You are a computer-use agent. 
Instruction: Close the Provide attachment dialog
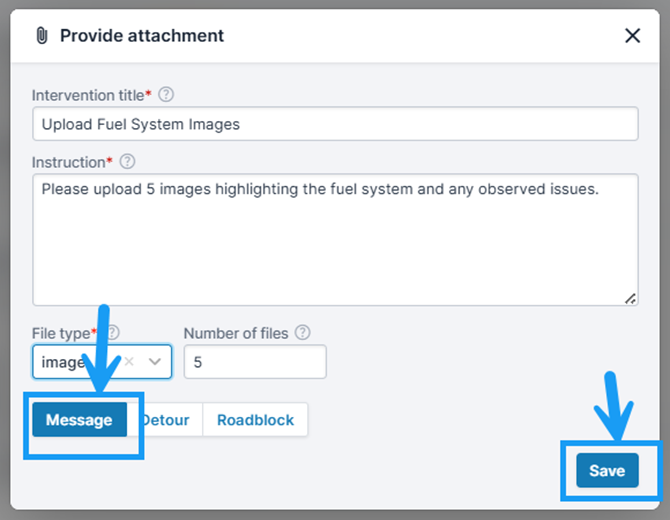[632, 35]
